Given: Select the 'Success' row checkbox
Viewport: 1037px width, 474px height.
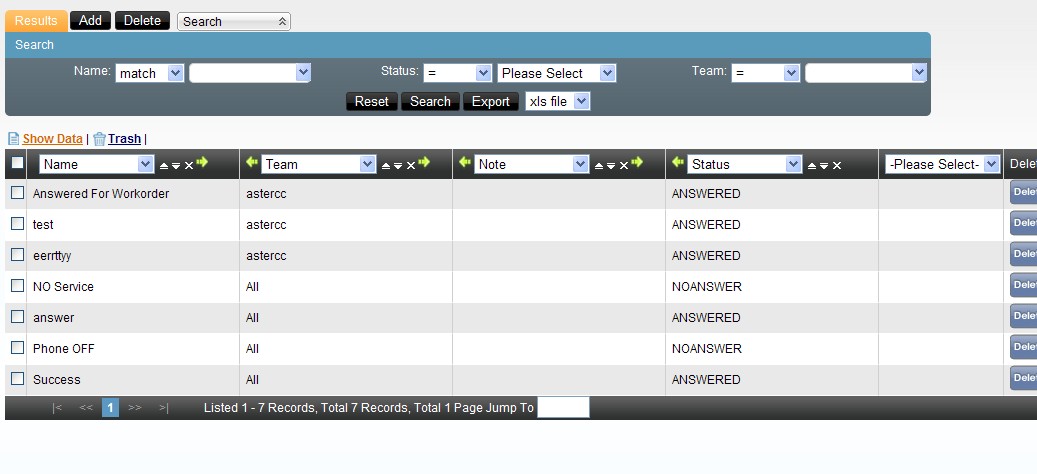Looking at the screenshot, I should pos(17,379).
